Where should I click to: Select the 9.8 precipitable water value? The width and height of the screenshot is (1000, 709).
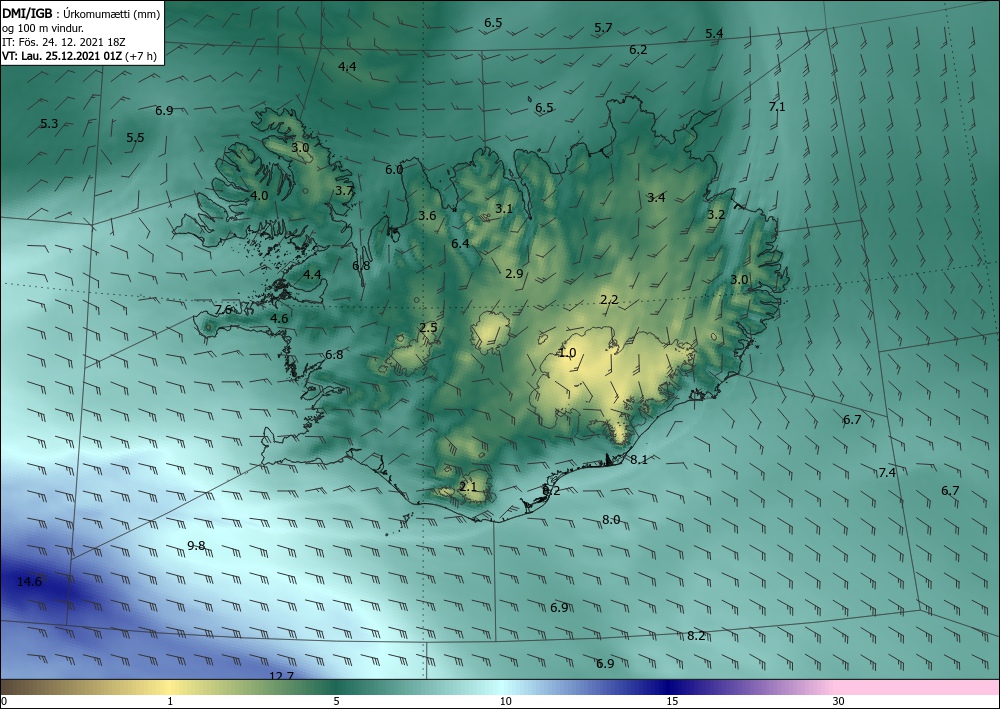[x=196, y=546]
